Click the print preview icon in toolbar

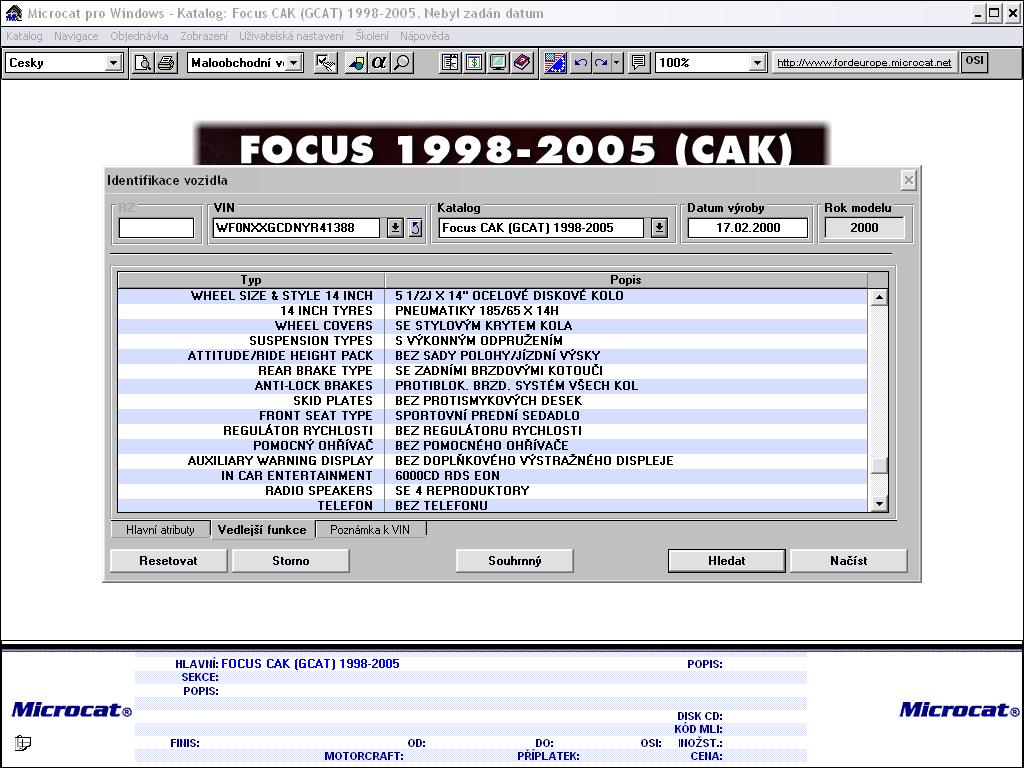144,63
